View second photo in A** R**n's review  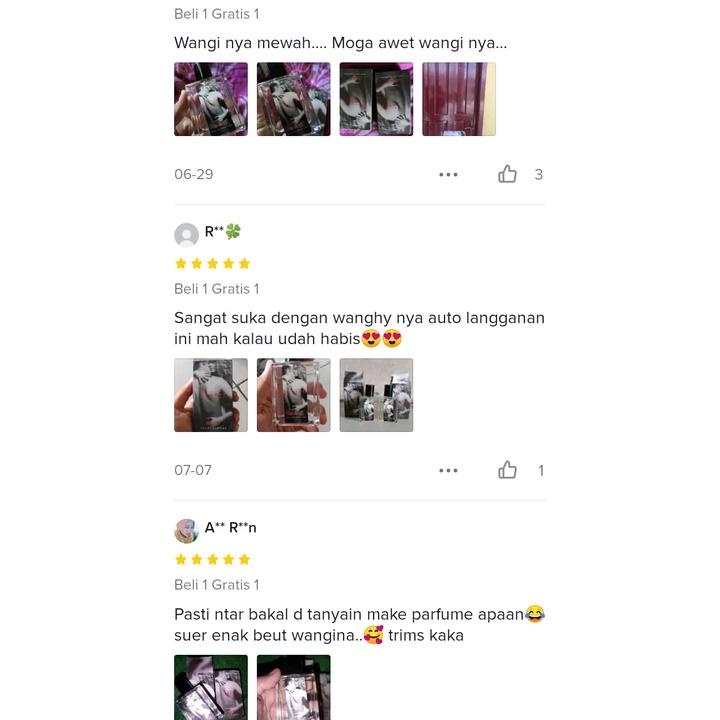[293, 687]
